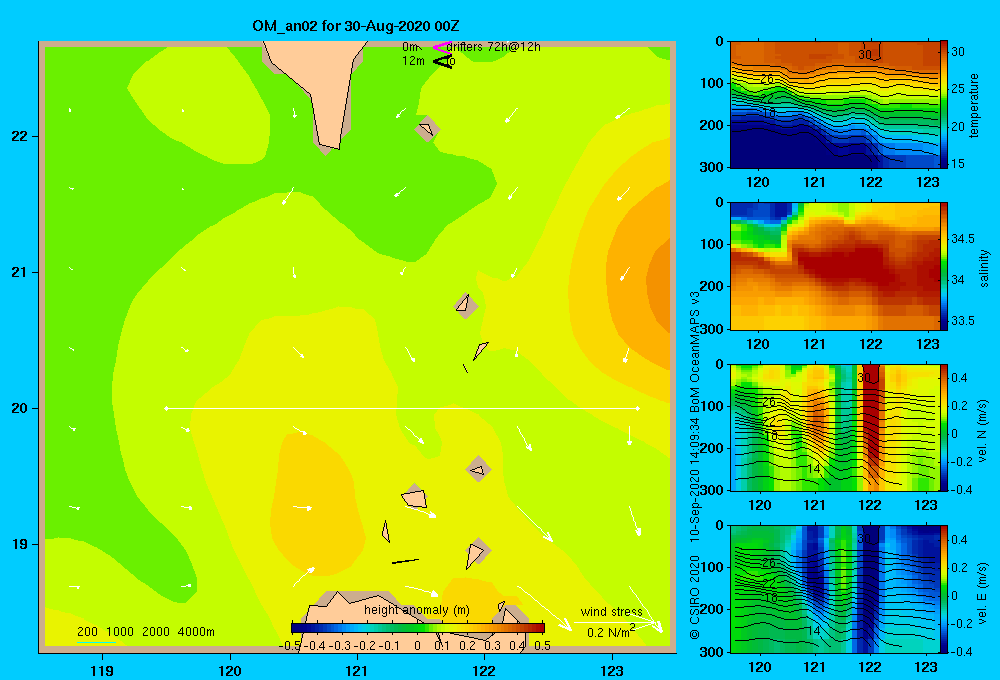The width and height of the screenshot is (1000, 680).
Task: Click the '4000m' depth contour legend entry
Action: coord(196,632)
